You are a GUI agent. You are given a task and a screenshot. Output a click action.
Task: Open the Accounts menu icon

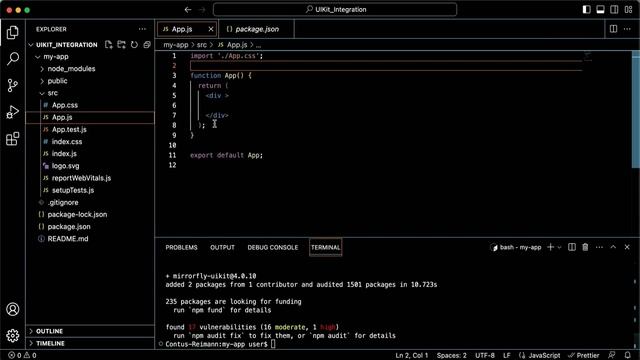point(13,309)
